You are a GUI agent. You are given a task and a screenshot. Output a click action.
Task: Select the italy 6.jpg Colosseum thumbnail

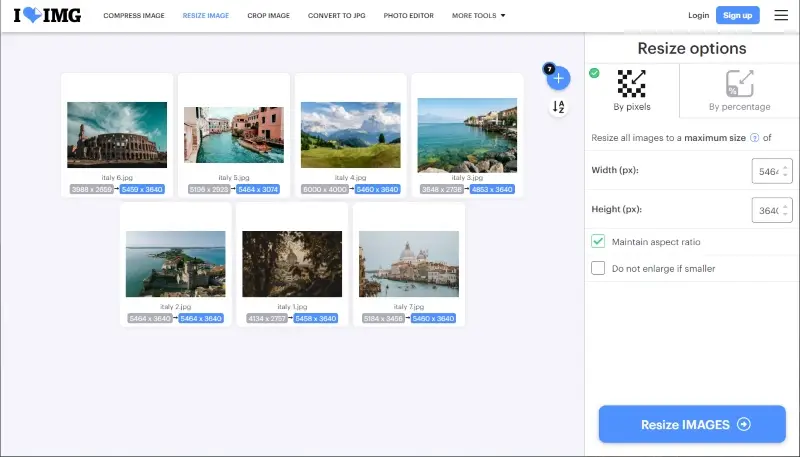click(x=117, y=135)
